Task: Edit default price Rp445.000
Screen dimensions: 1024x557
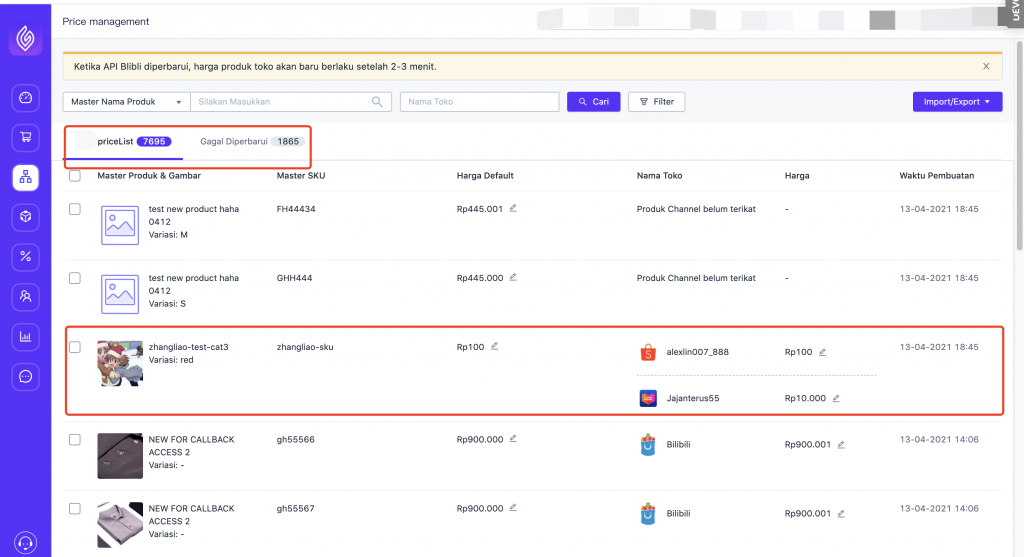Action: (513, 278)
